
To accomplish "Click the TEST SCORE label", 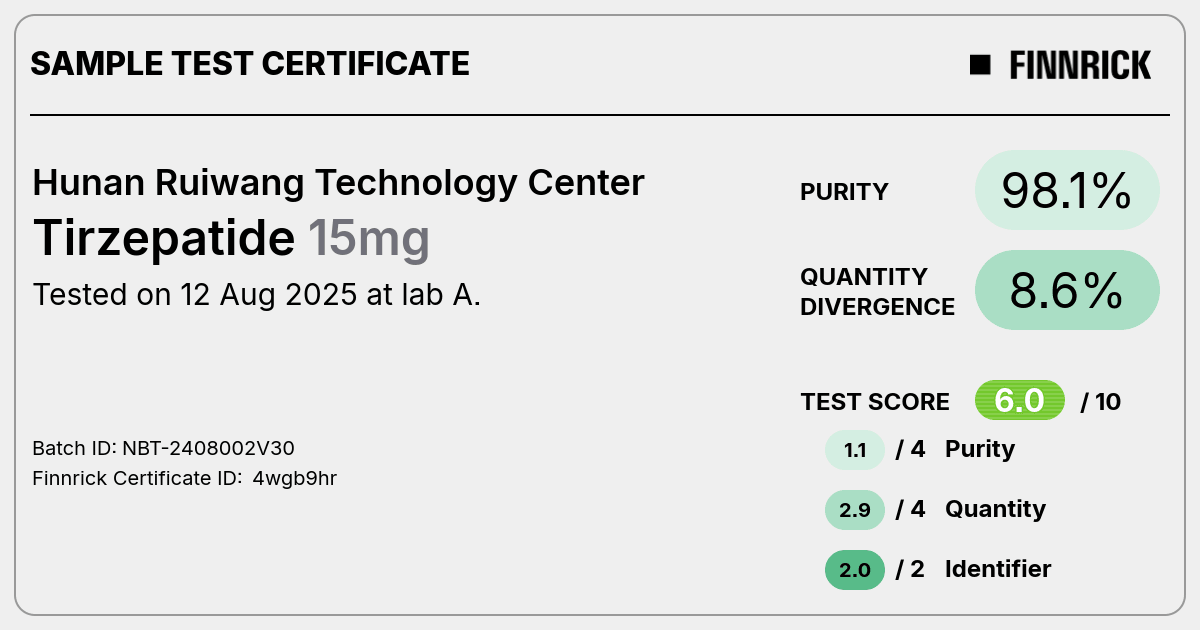I will (x=875, y=402).
